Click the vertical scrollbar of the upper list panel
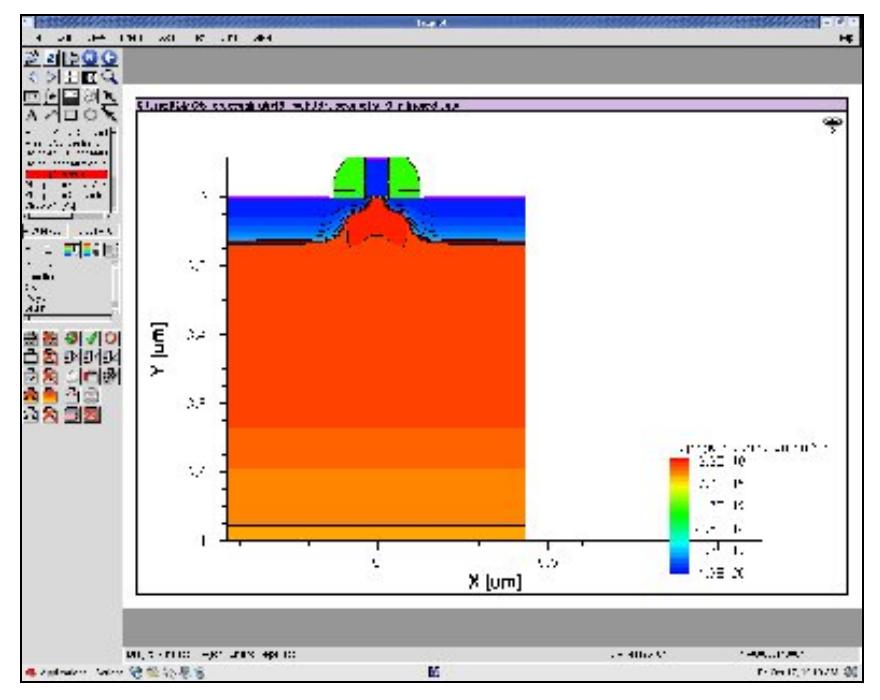The width and height of the screenshot is (880, 700). (113, 169)
